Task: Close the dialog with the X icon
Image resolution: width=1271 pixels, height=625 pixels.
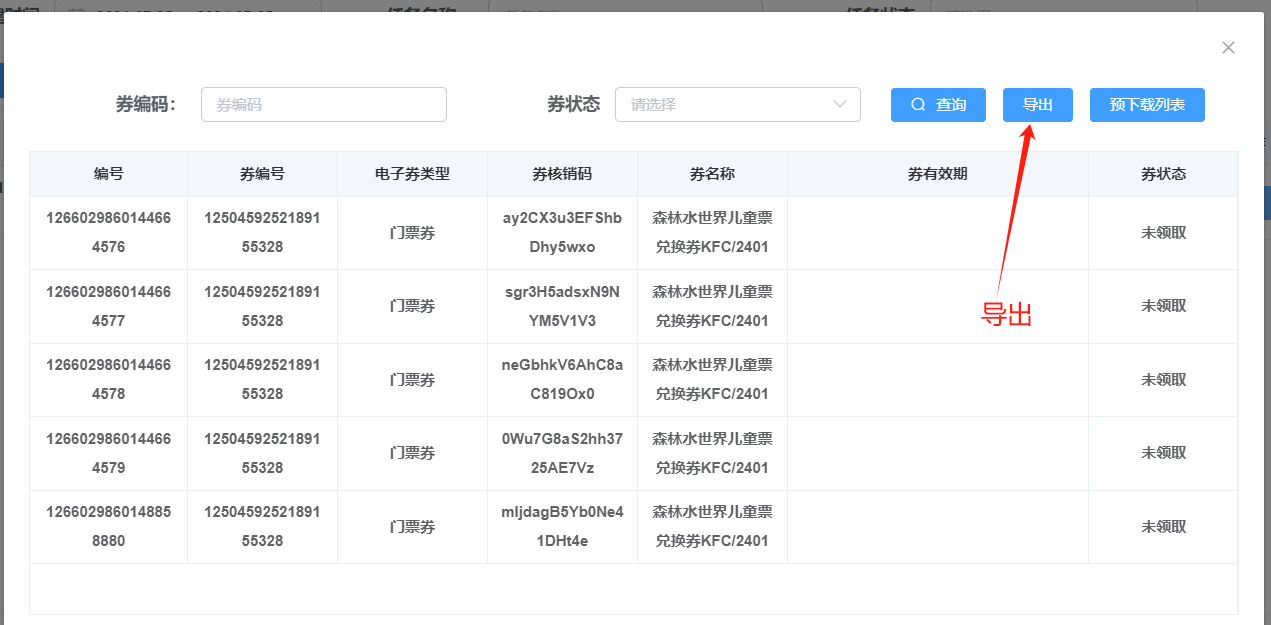Action: tap(1228, 48)
